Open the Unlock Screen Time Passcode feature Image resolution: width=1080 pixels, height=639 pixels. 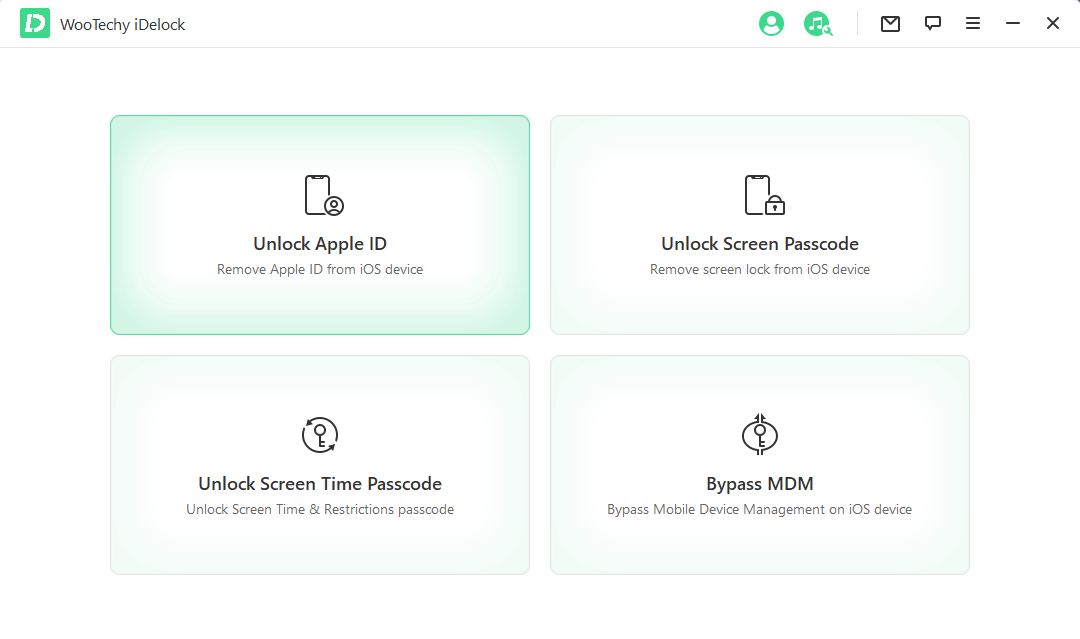319,465
